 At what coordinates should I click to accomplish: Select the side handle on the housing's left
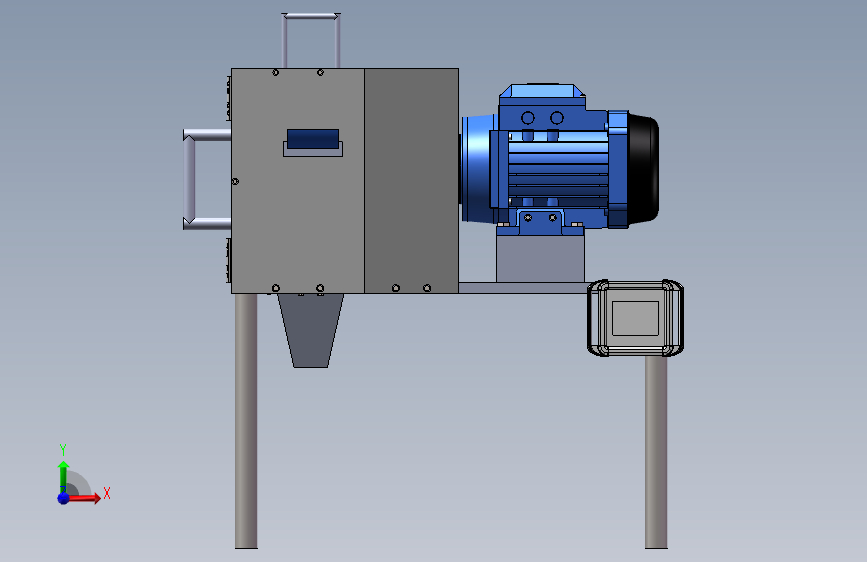pyautogui.click(x=205, y=179)
